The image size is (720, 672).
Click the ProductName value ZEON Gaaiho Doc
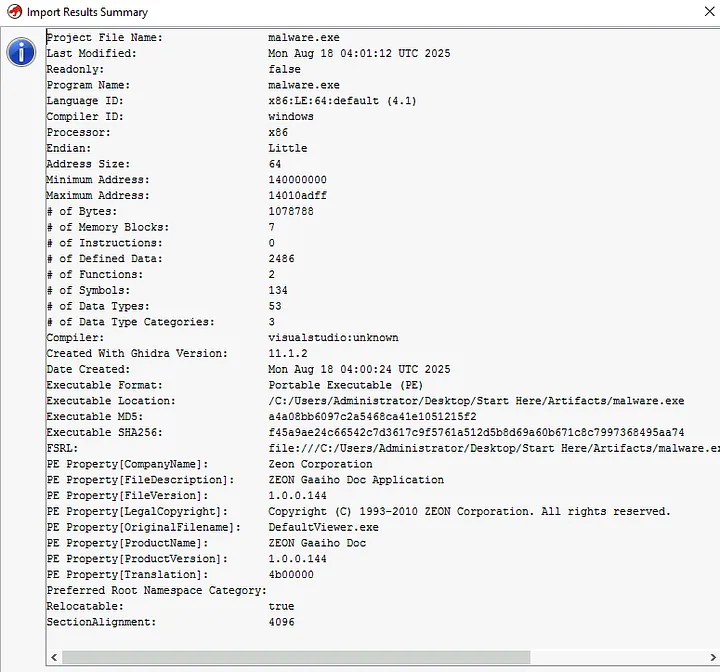(x=317, y=543)
